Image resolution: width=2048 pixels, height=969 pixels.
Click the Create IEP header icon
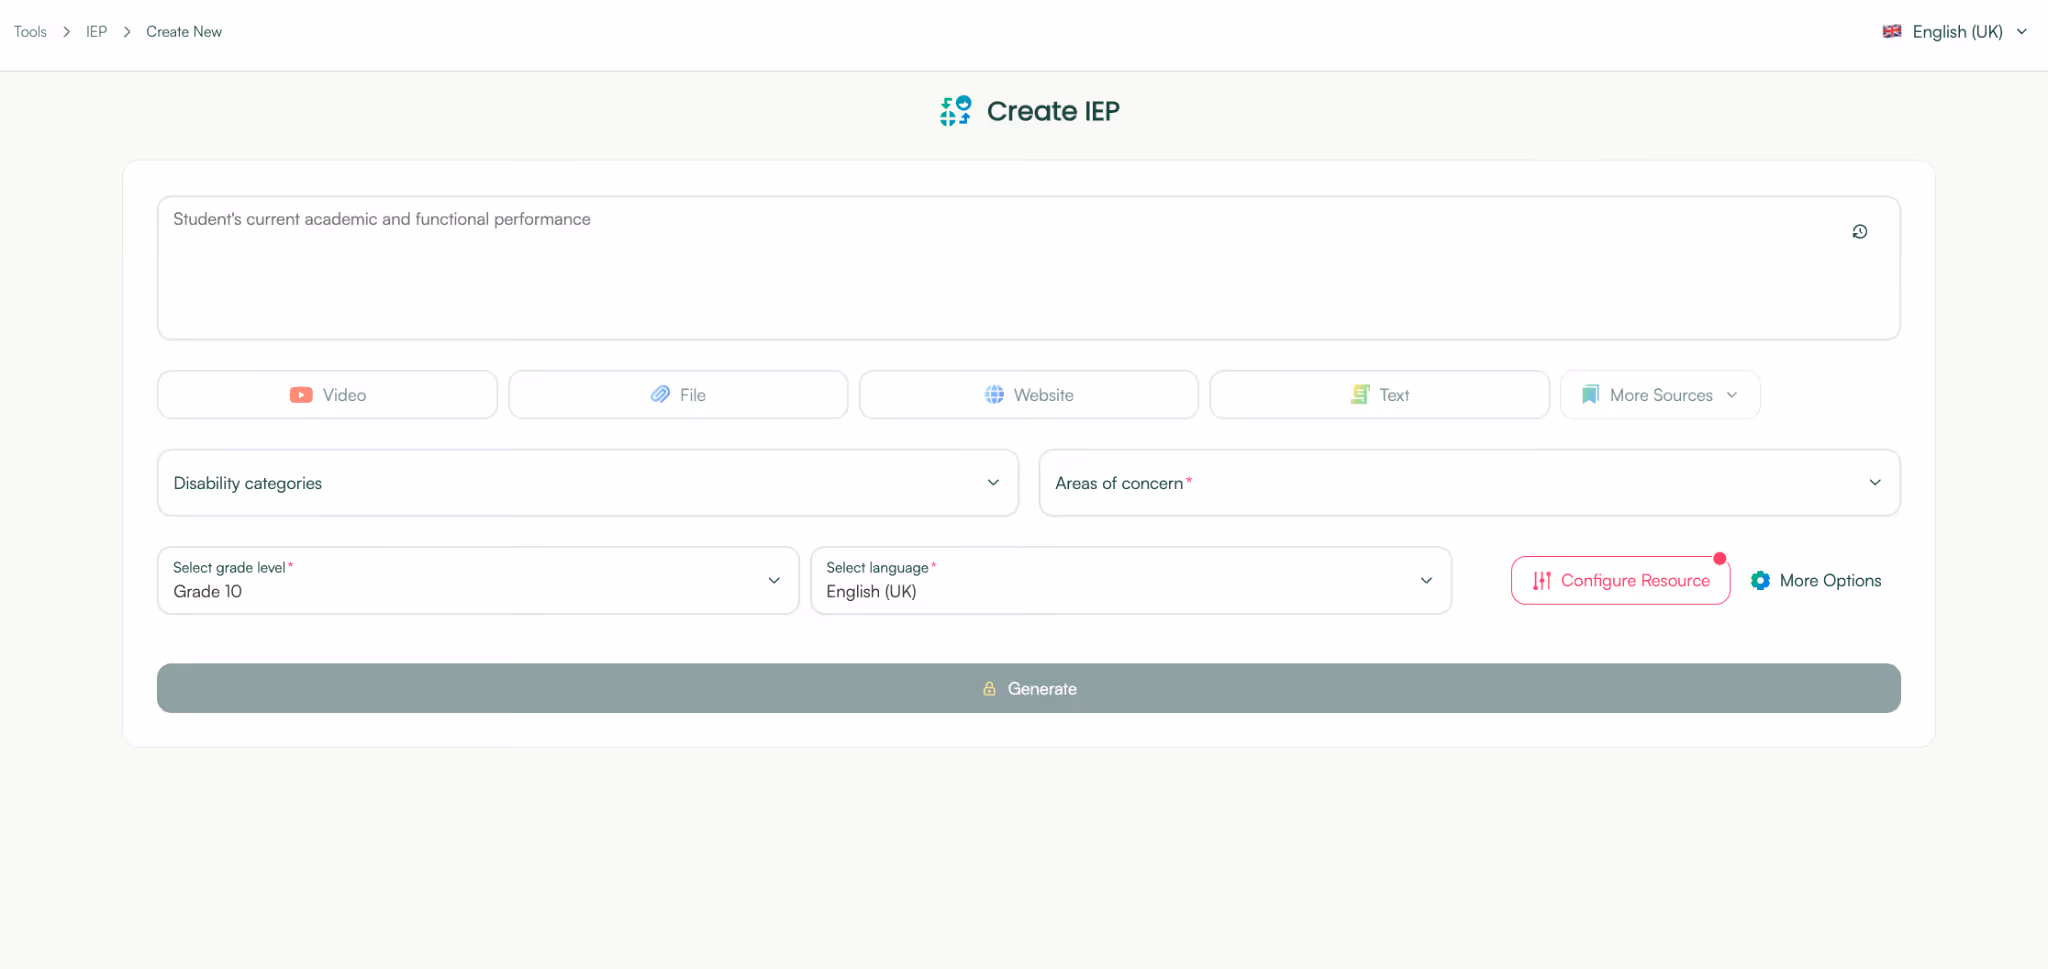click(954, 110)
